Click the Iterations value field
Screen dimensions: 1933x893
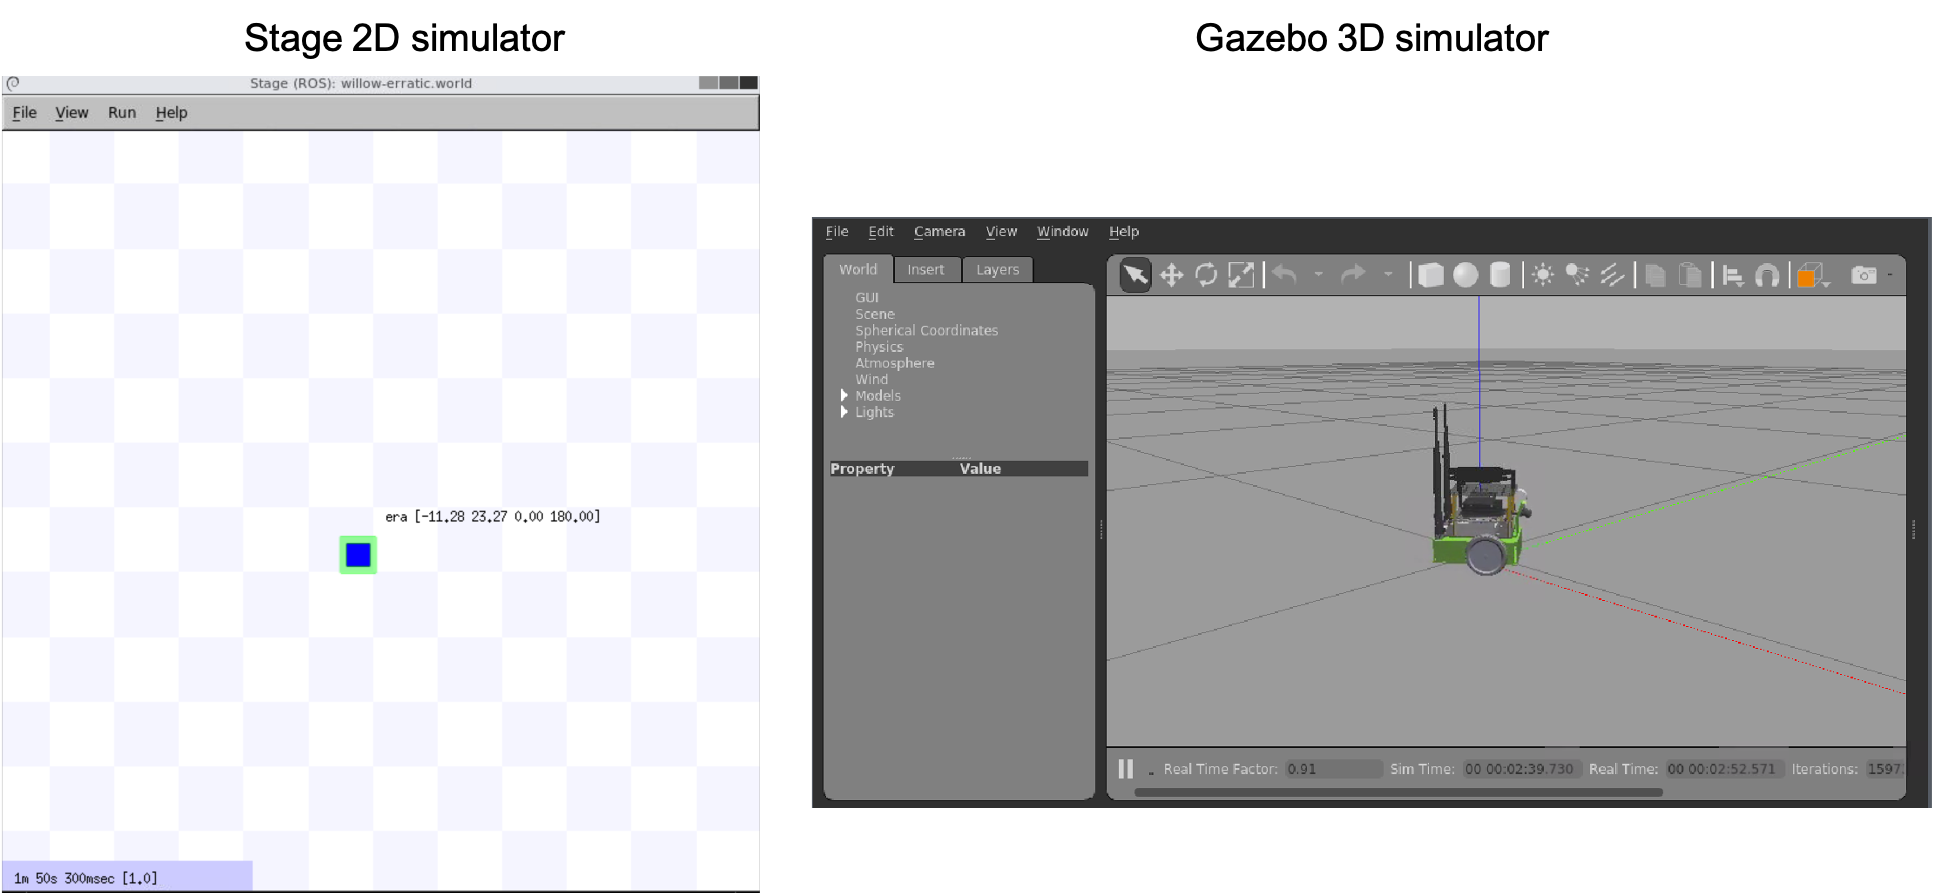click(x=1884, y=769)
